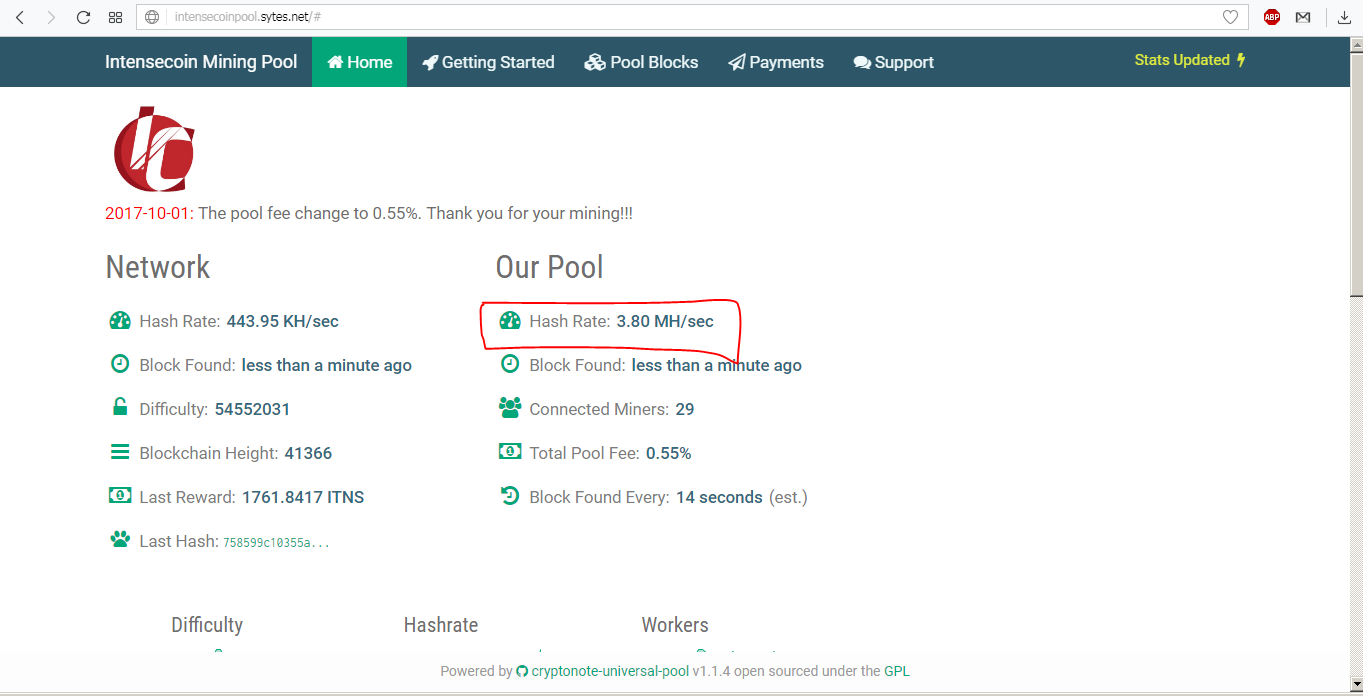Click the Our Pool Hash Rate gauge icon
The height and width of the screenshot is (696, 1363).
[x=510, y=321]
